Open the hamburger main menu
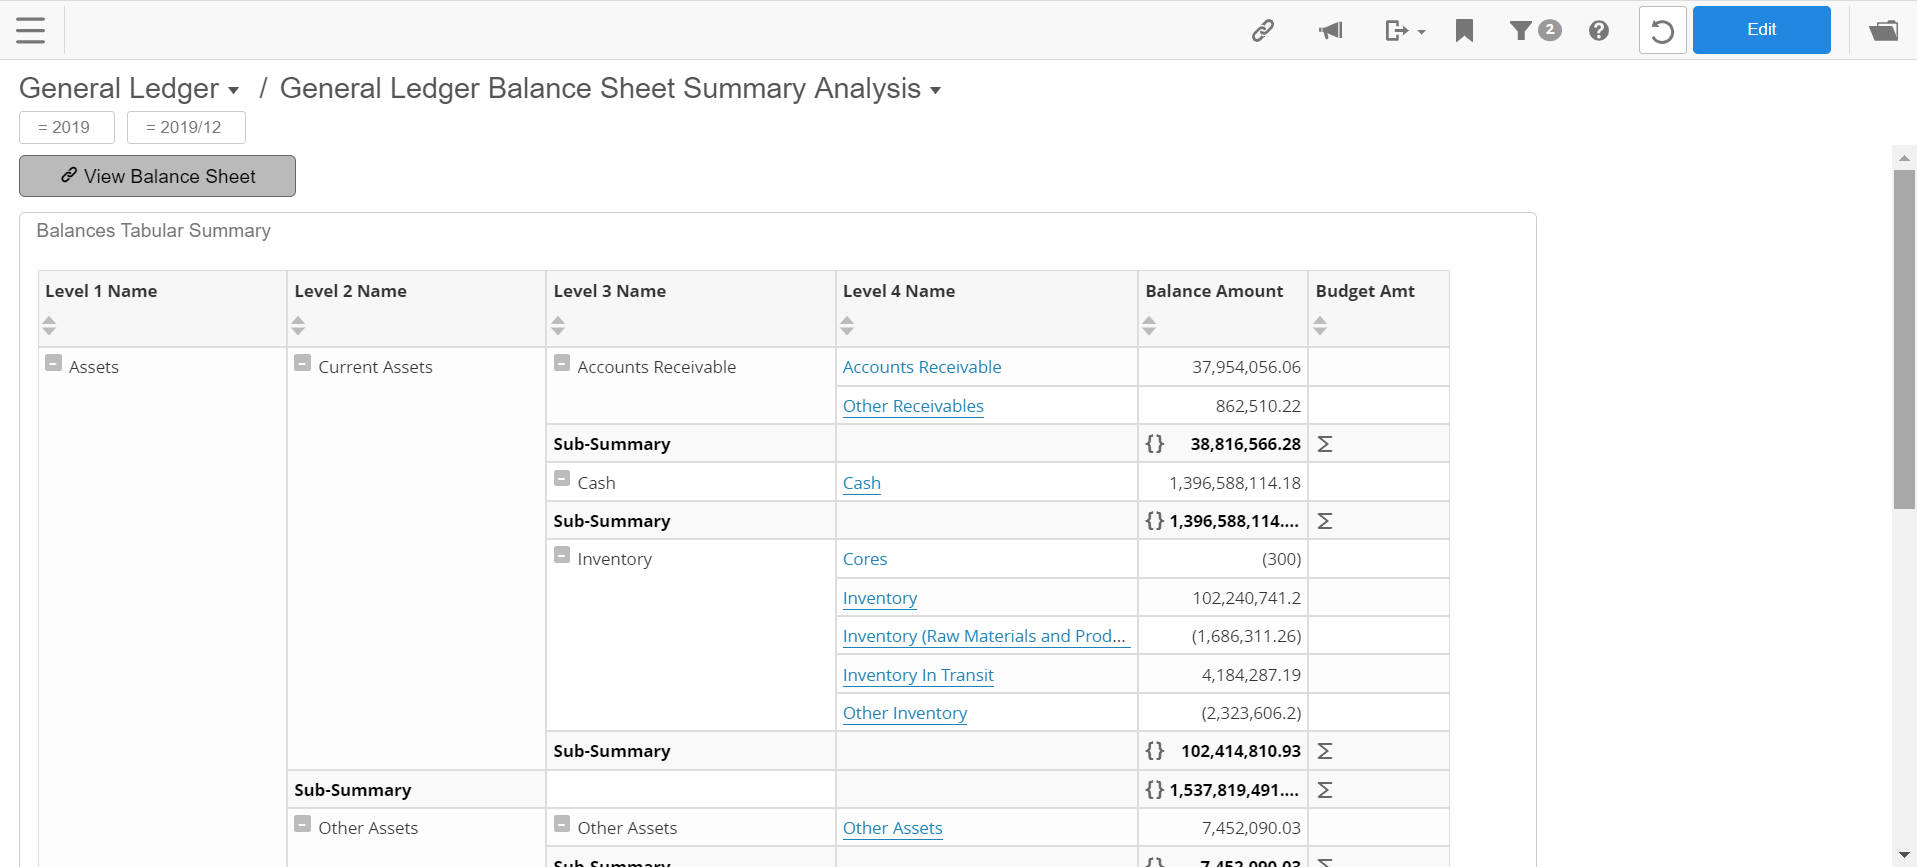The width and height of the screenshot is (1917, 867). (x=31, y=30)
